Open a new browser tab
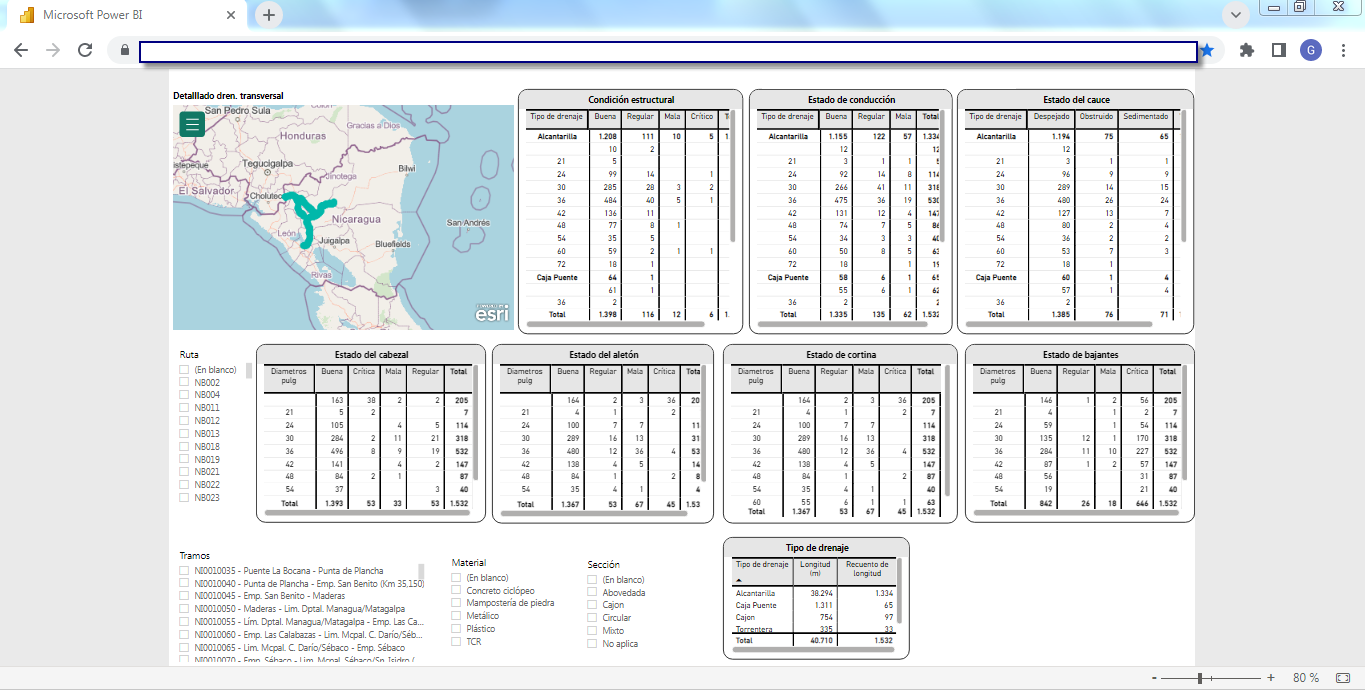The image size is (1365, 690). 269,15
